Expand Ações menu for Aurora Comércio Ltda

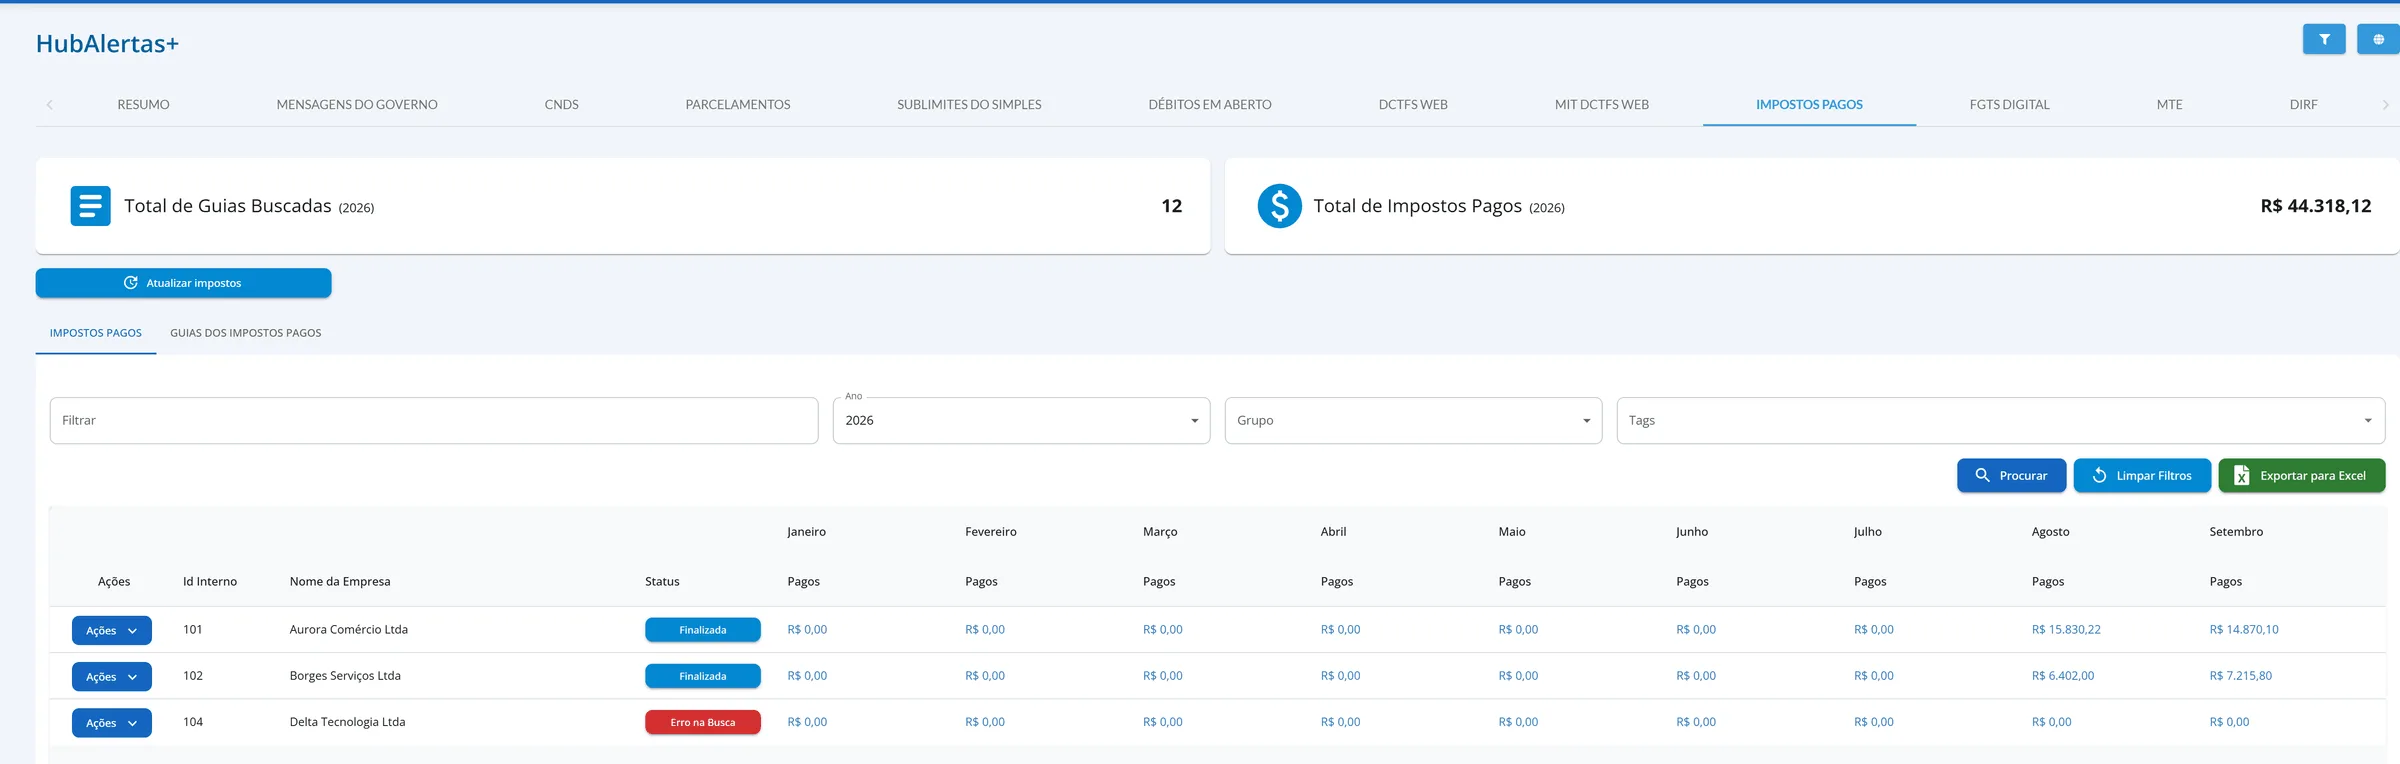pos(112,630)
